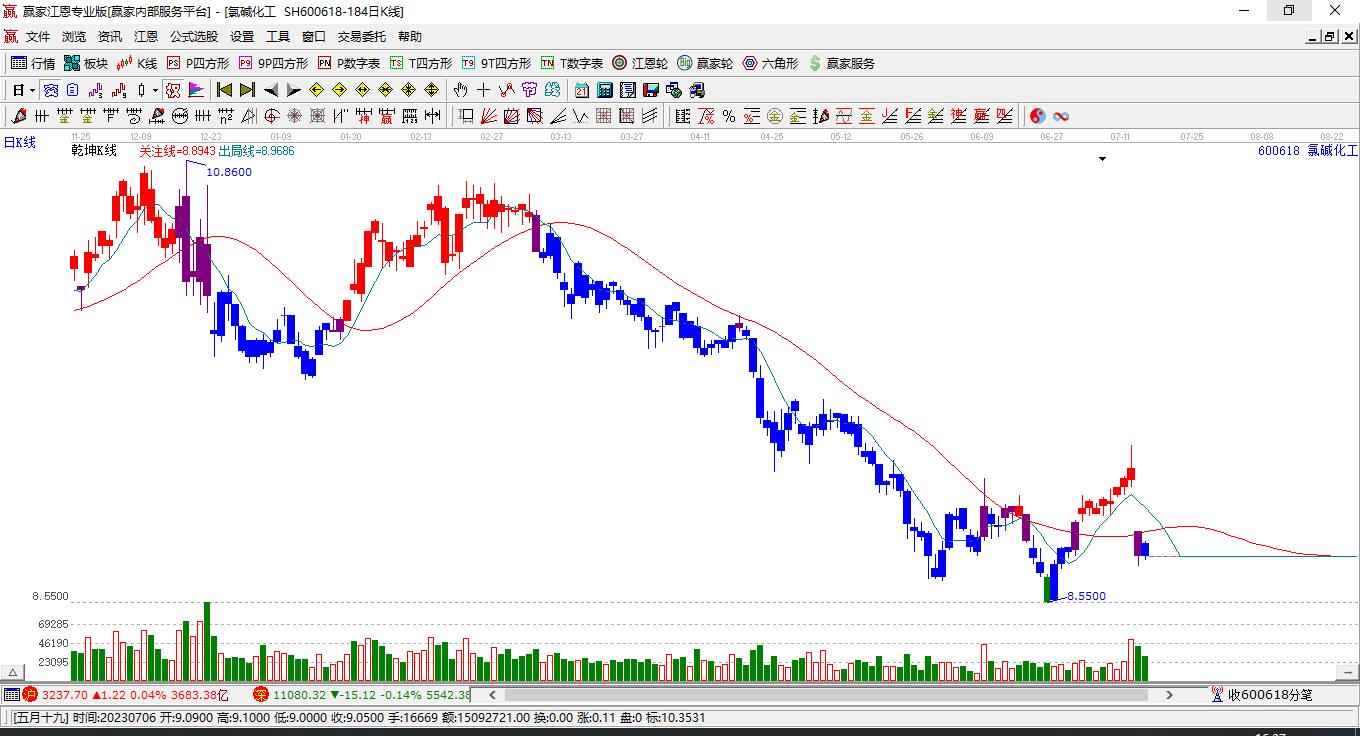Screen dimensions: 1360x736
Task: Click the red floppy disk save icon
Action: pos(651,90)
